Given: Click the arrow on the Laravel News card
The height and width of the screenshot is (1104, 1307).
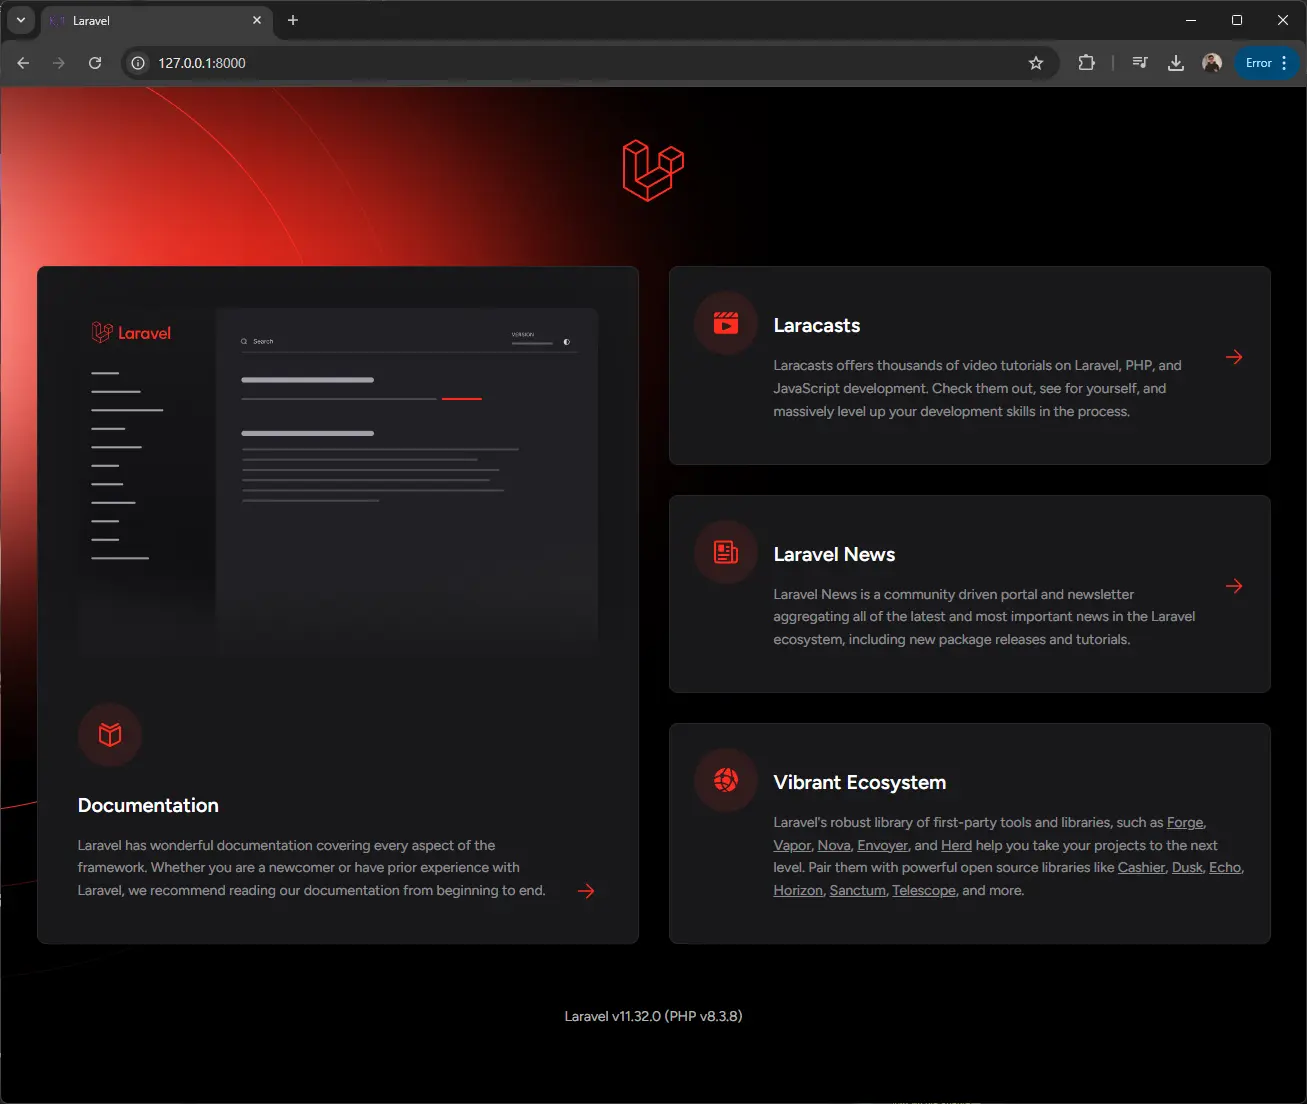Looking at the screenshot, I should point(1234,586).
